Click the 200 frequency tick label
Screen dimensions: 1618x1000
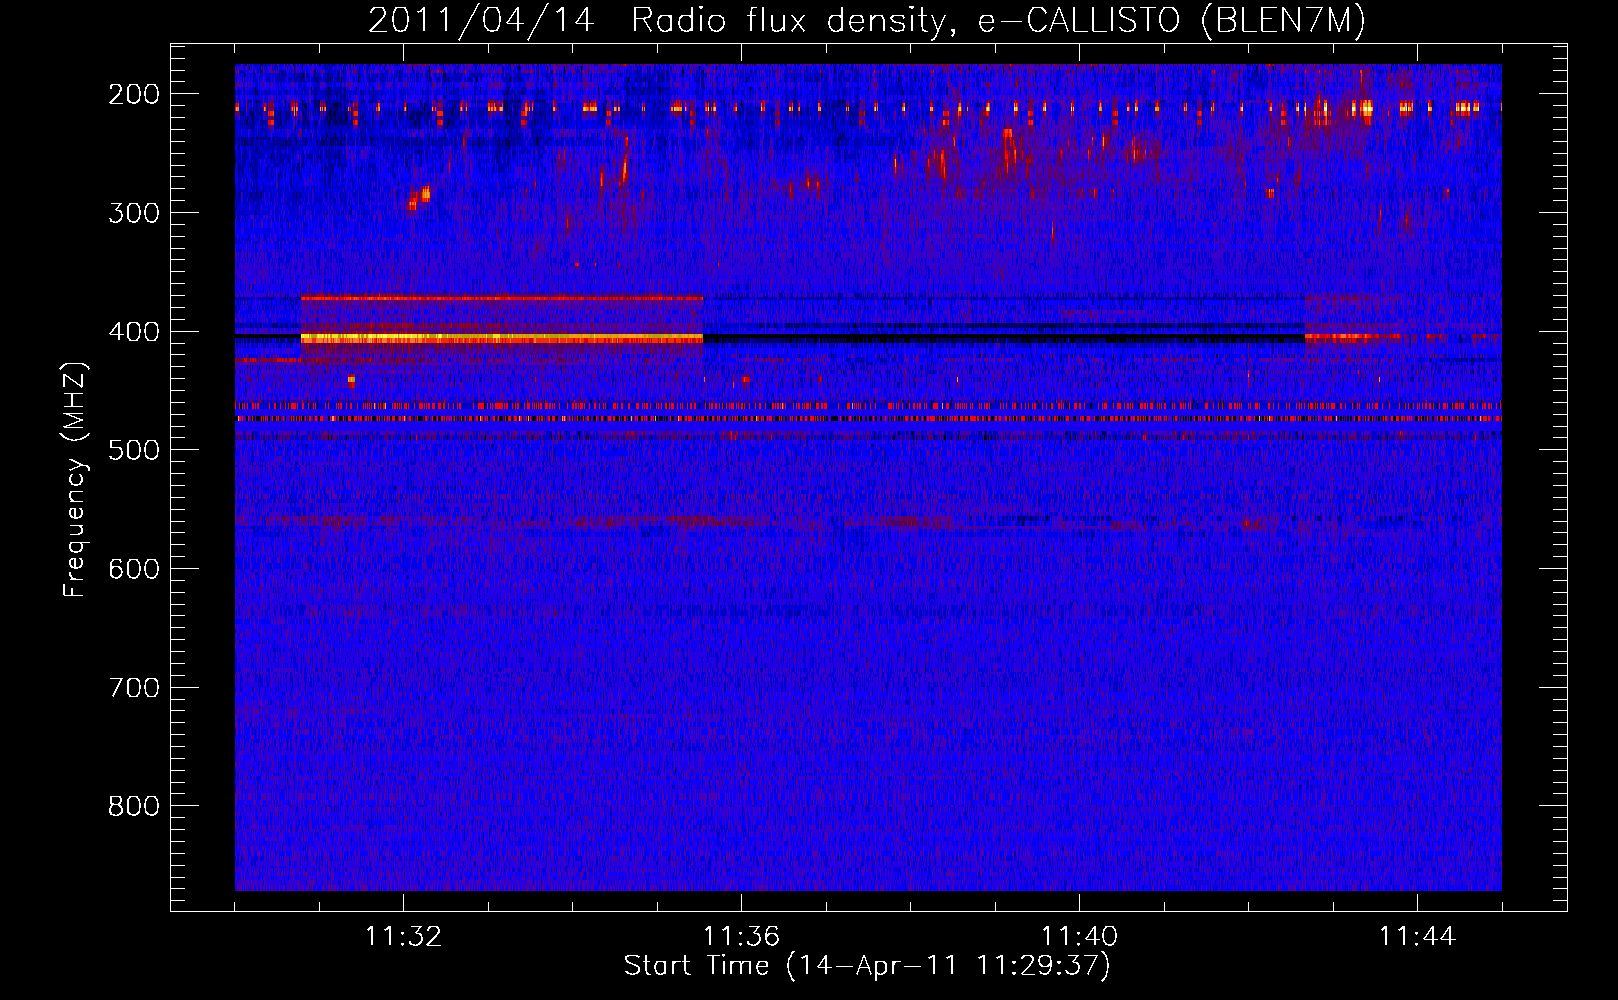point(134,94)
